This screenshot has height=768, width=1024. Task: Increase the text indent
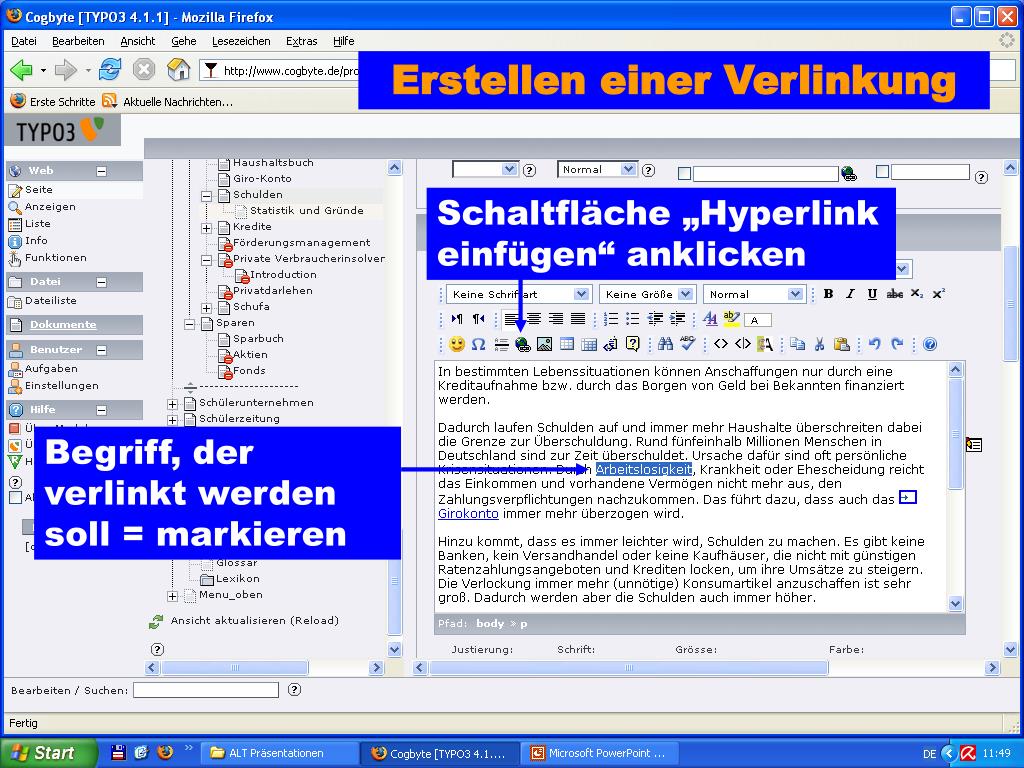click(677, 319)
